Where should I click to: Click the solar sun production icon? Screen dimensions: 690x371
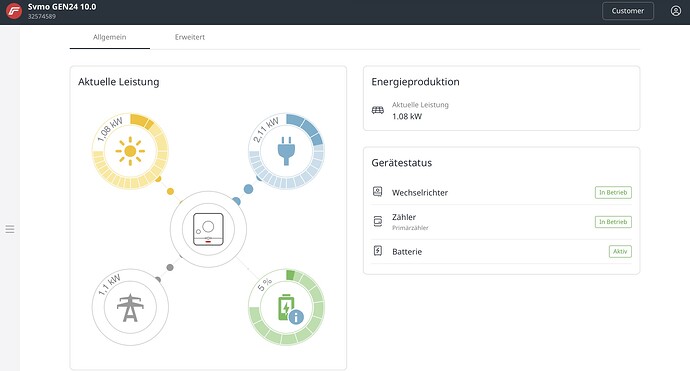tap(130, 151)
